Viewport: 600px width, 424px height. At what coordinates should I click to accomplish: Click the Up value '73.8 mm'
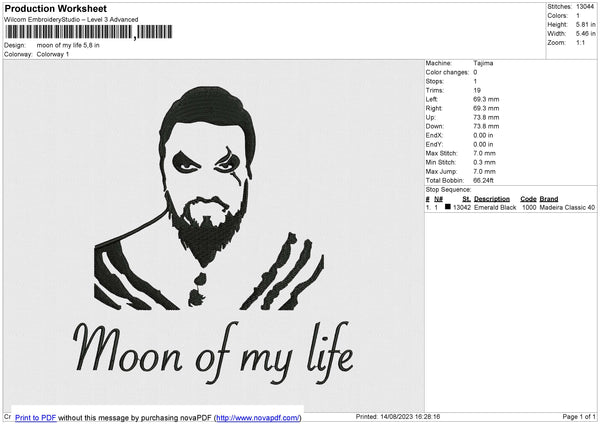pos(486,117)
